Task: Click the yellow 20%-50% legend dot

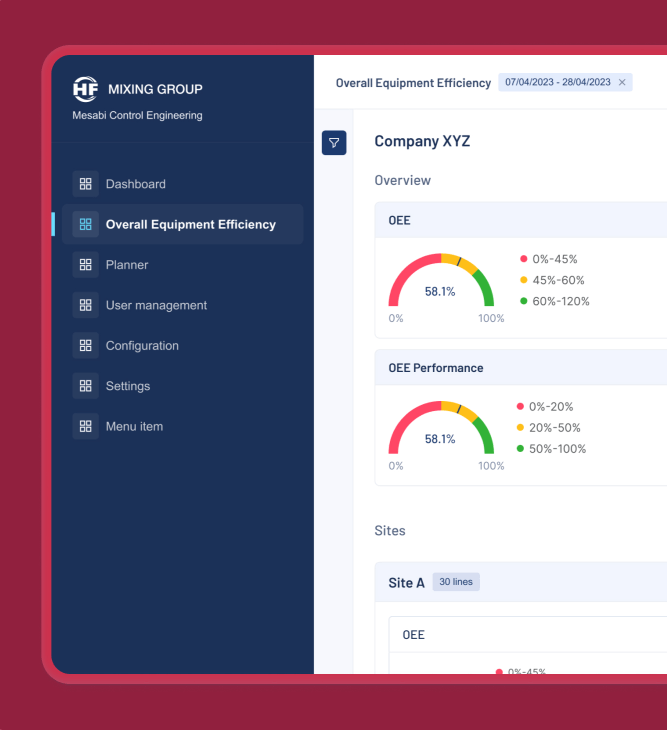Action: [x=520, y=427]
